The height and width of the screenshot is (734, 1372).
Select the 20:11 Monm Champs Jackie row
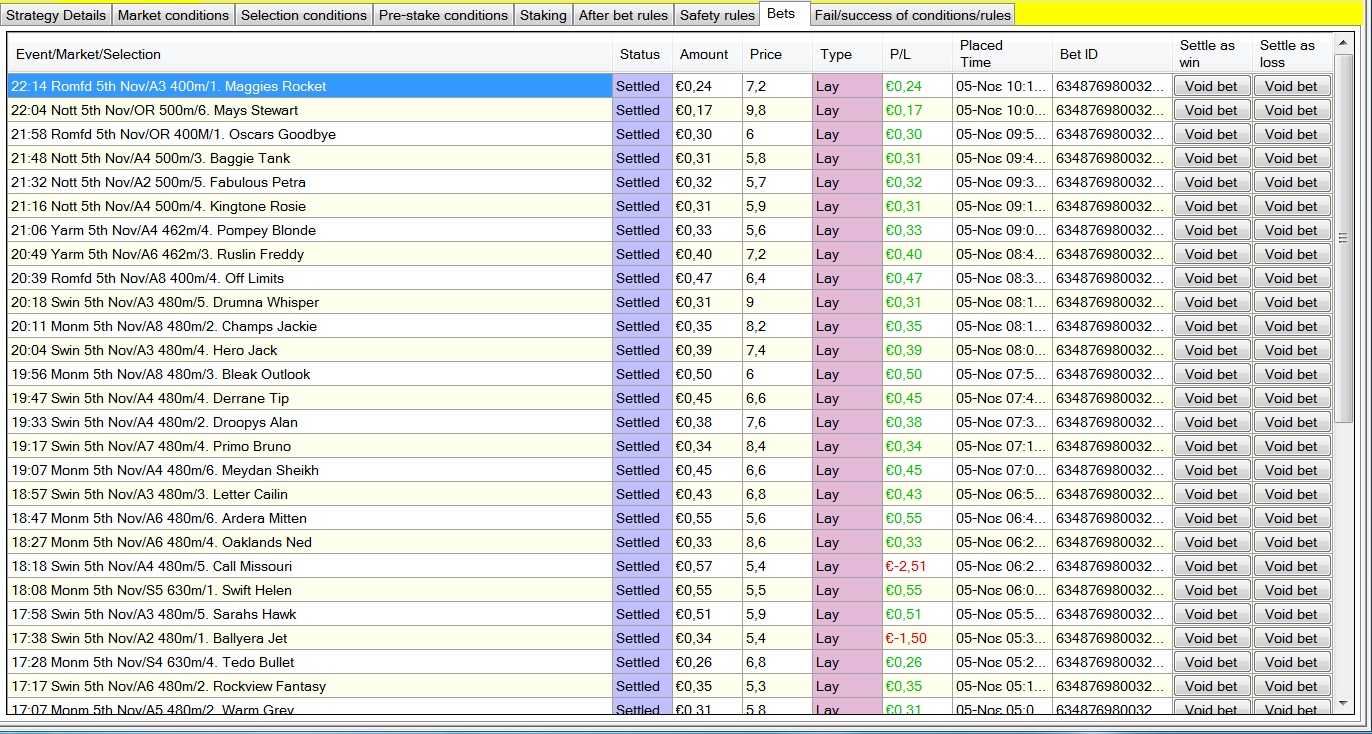[670, 326]
